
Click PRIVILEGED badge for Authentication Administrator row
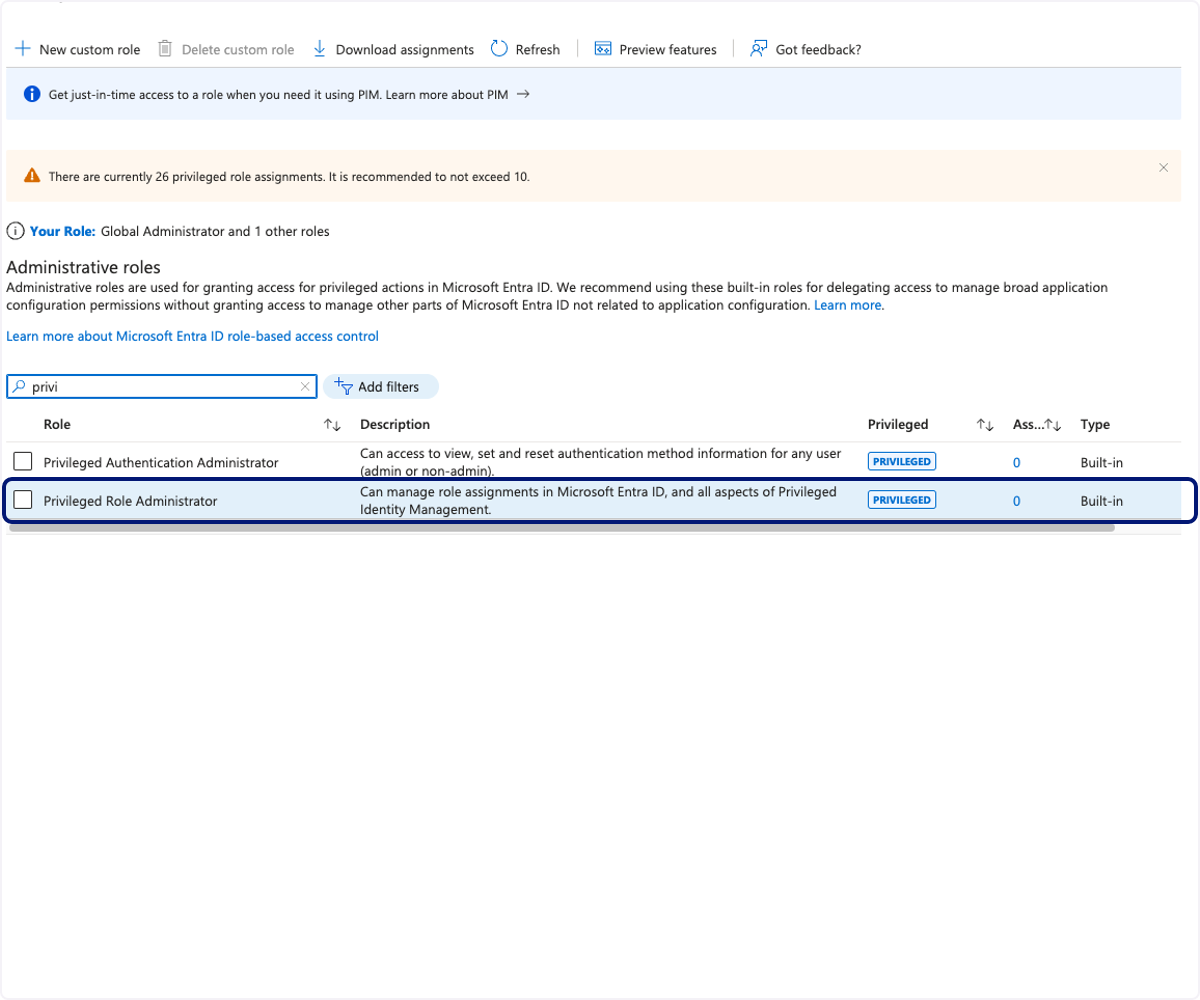click(x=902, y=462)
